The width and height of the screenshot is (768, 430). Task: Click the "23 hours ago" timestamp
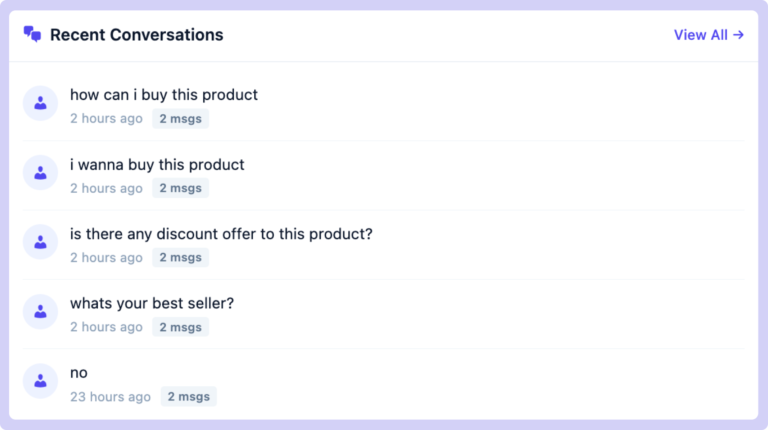click(x=110, y=397)
